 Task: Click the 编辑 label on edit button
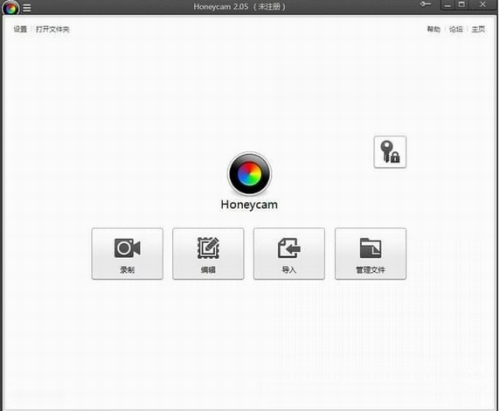[x=208, y=270]
